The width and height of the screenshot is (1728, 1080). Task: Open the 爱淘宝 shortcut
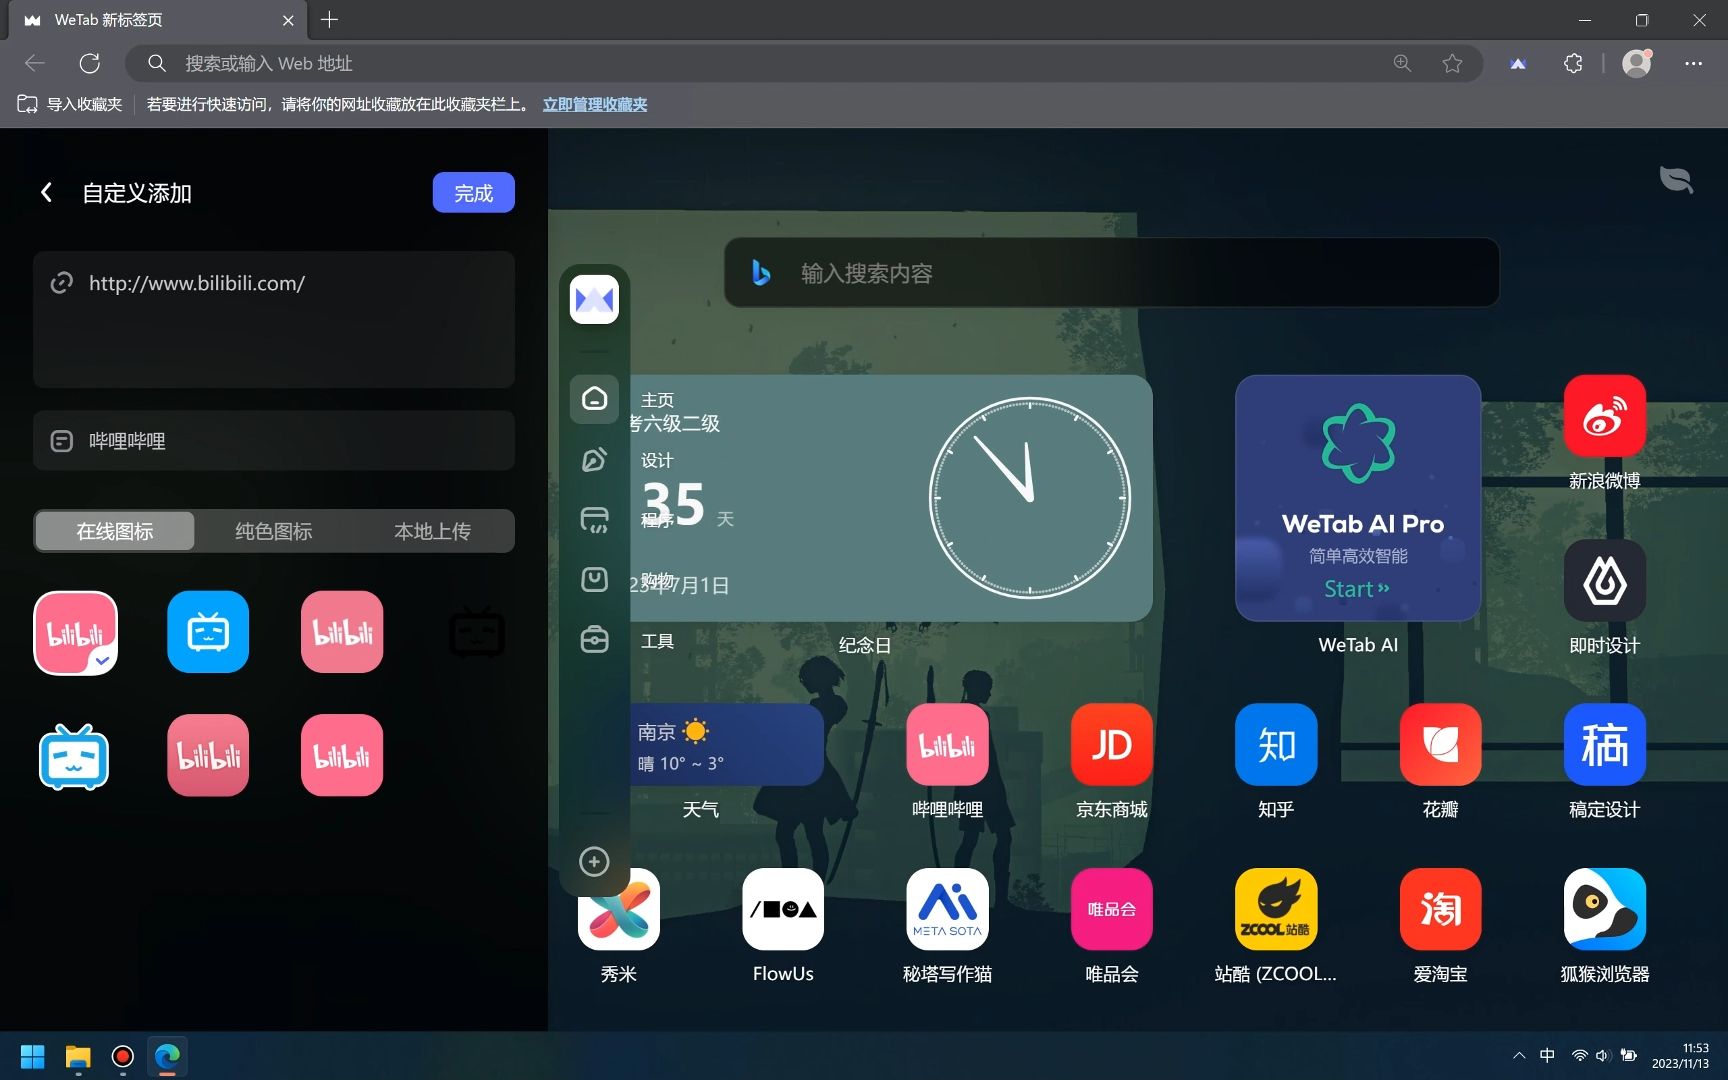[1440, 909]
